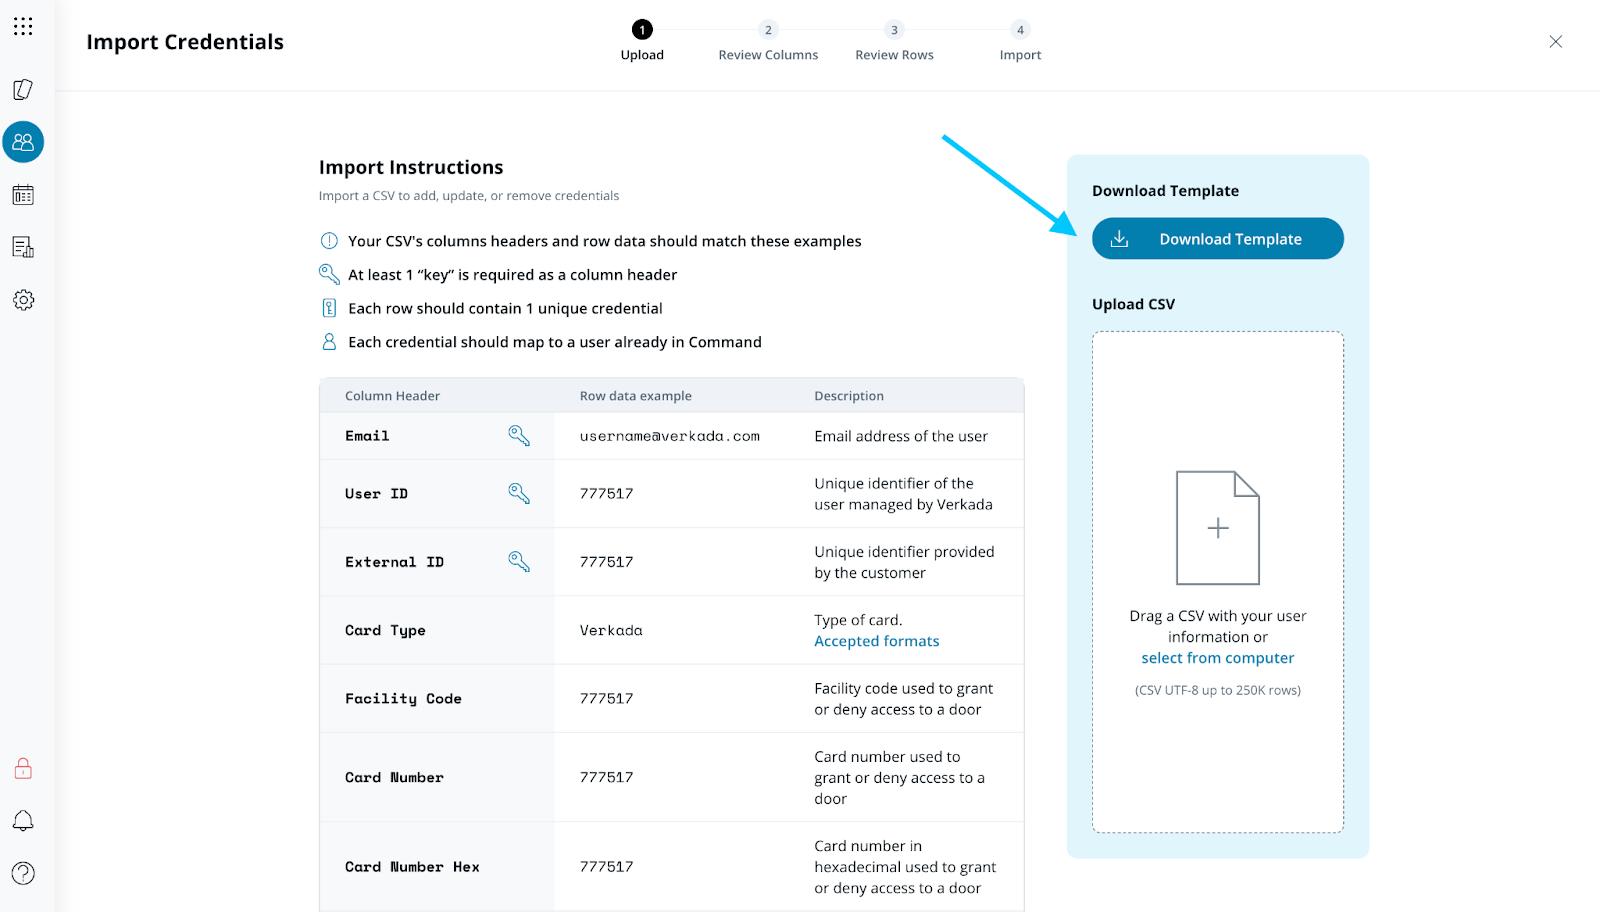Go to step 4 Import

[1020, 31]
